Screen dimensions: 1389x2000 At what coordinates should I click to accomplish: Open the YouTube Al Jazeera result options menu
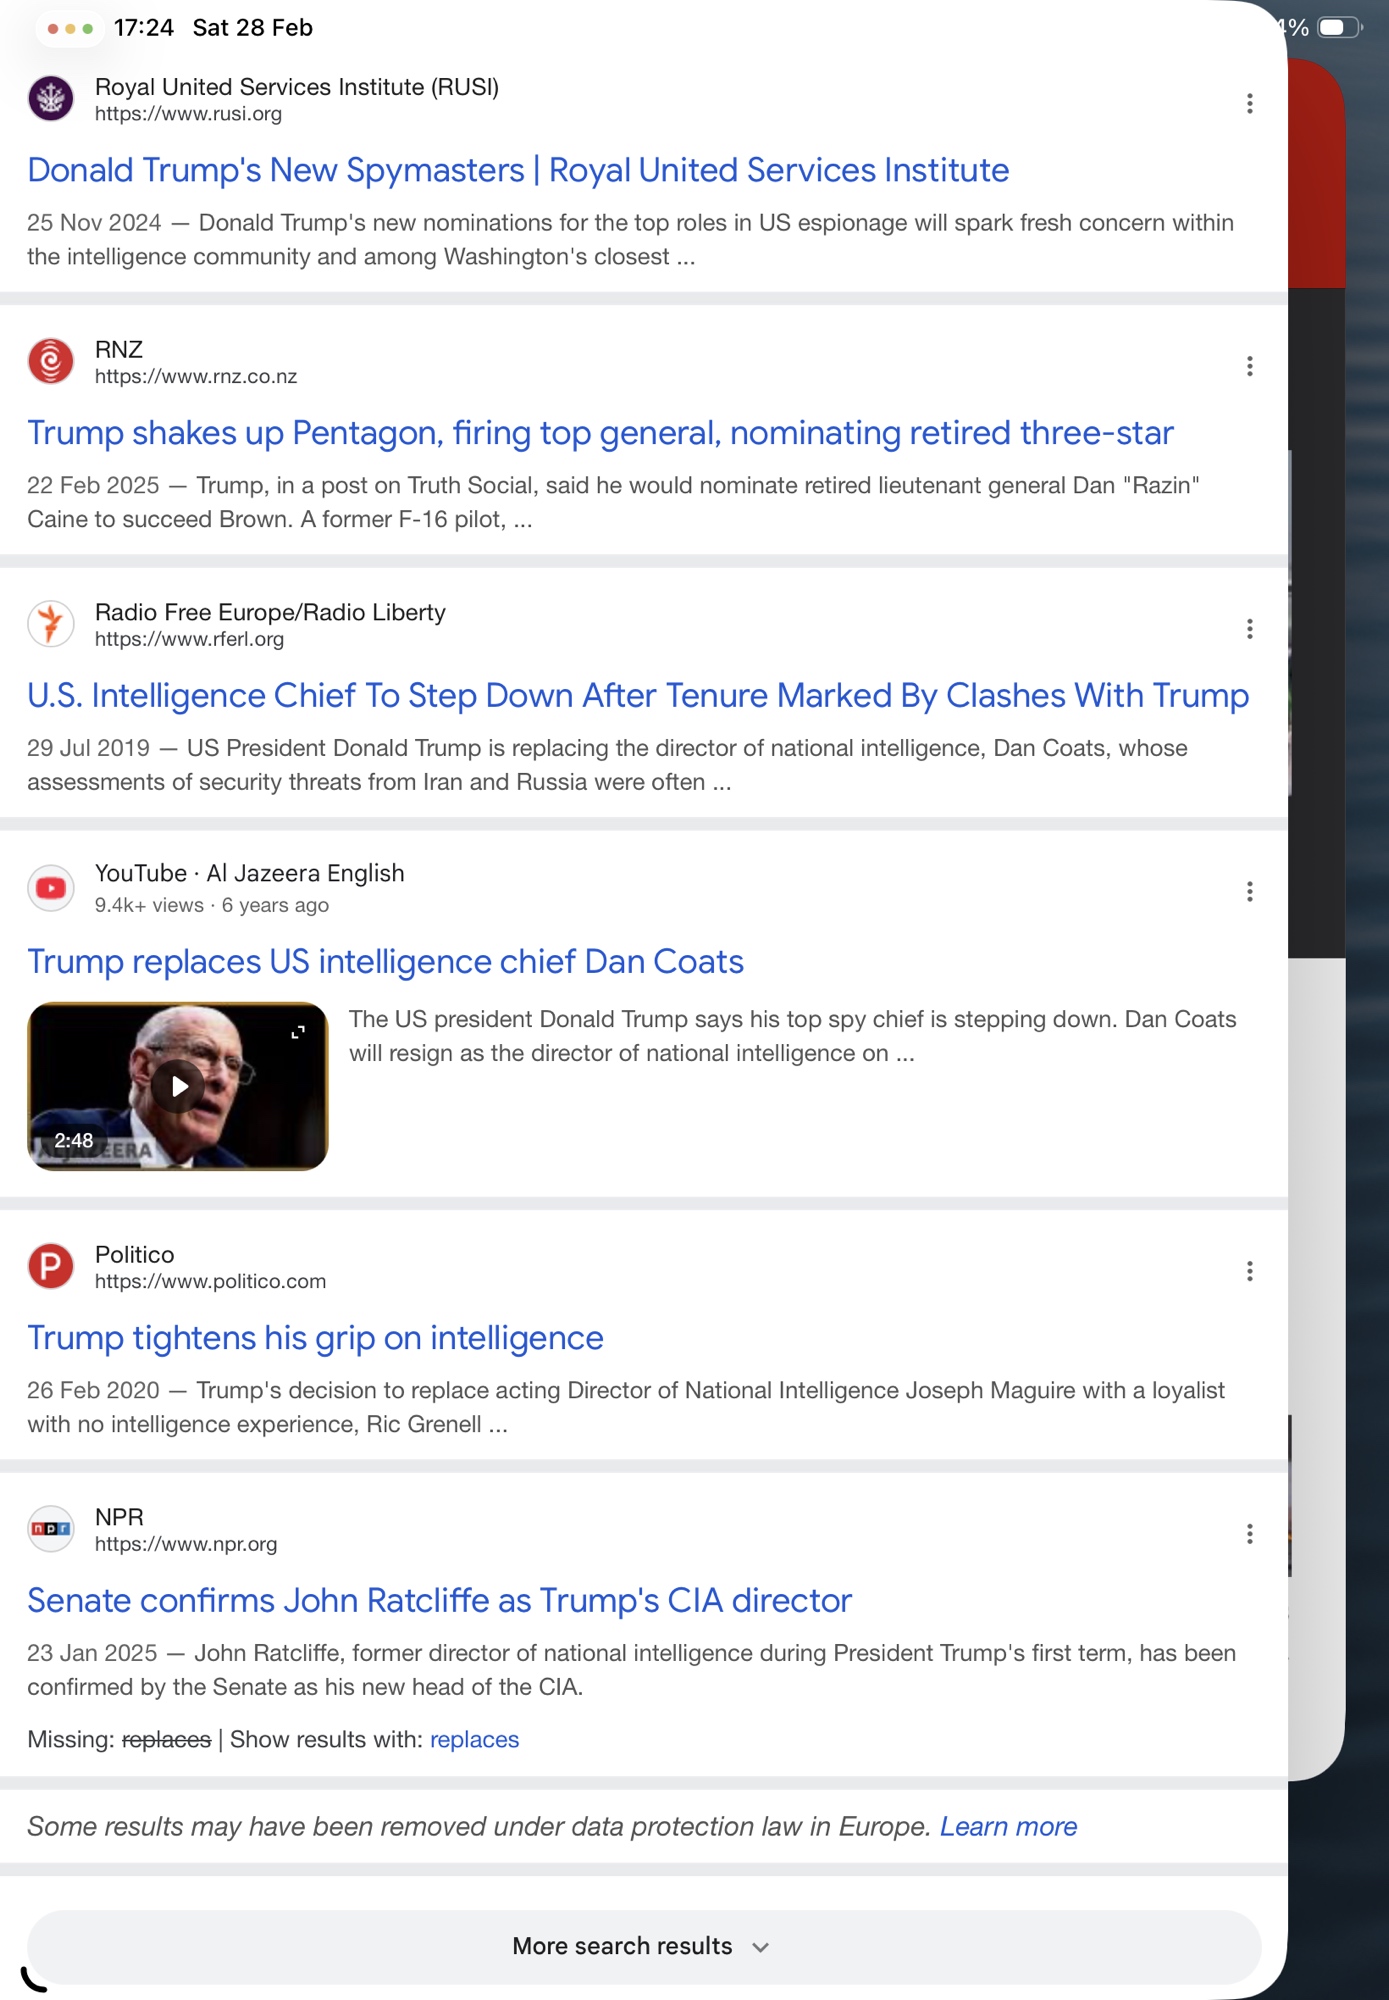click(1249, 891)
